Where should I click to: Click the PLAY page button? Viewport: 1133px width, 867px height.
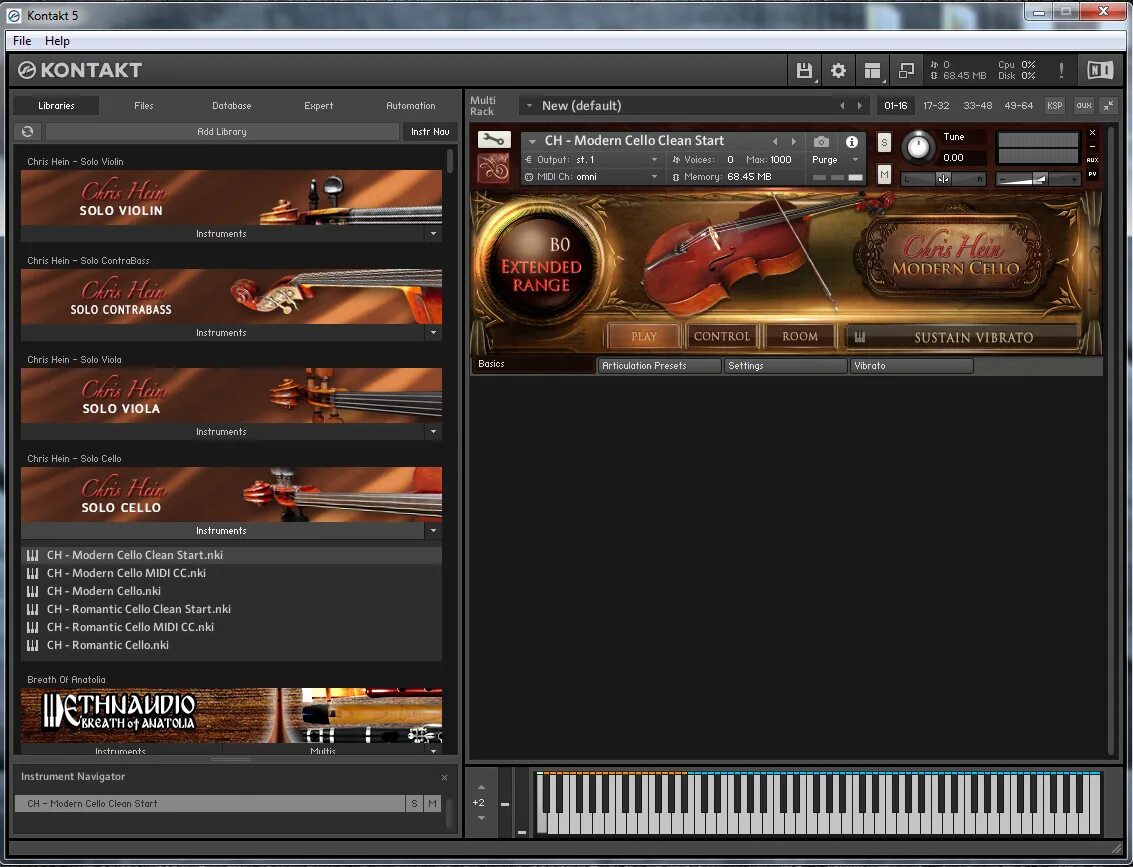[x=644, y=336]
